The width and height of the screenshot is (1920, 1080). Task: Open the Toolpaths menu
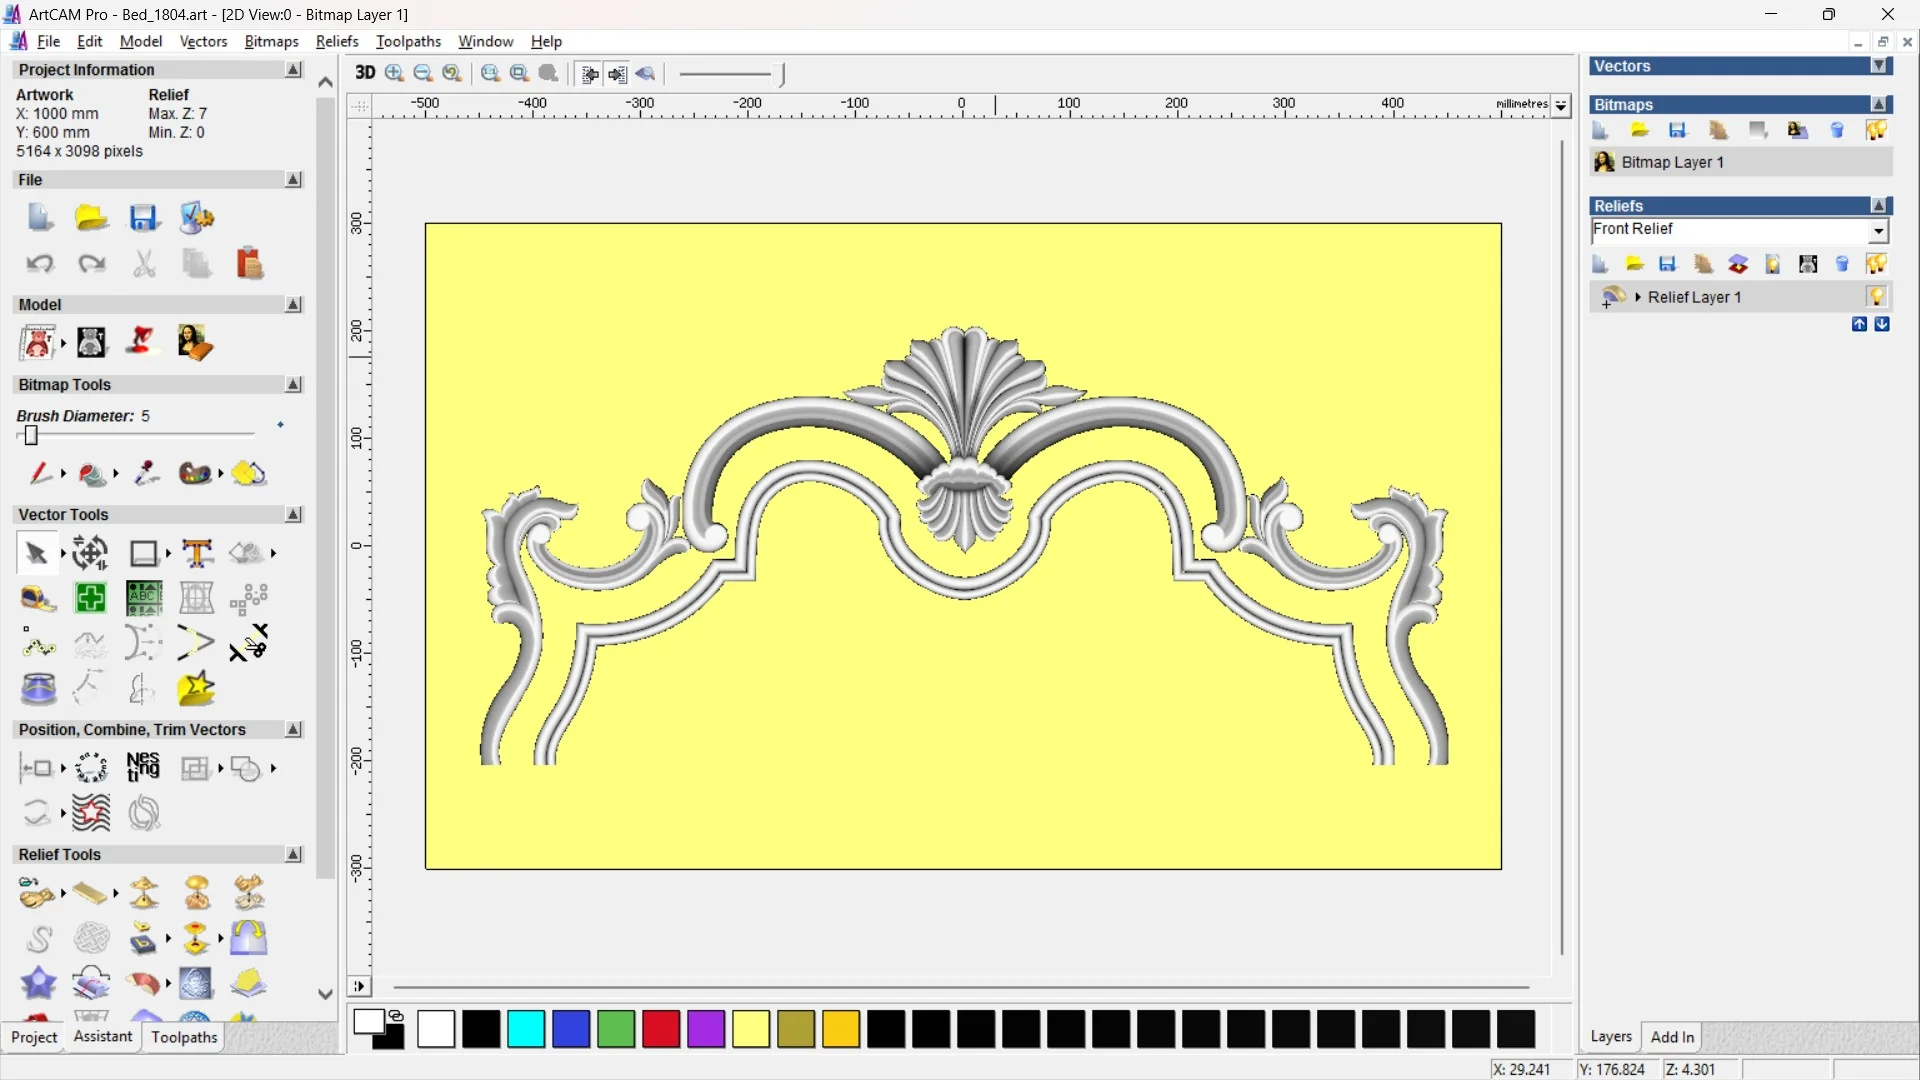click(x=408, y=41)
